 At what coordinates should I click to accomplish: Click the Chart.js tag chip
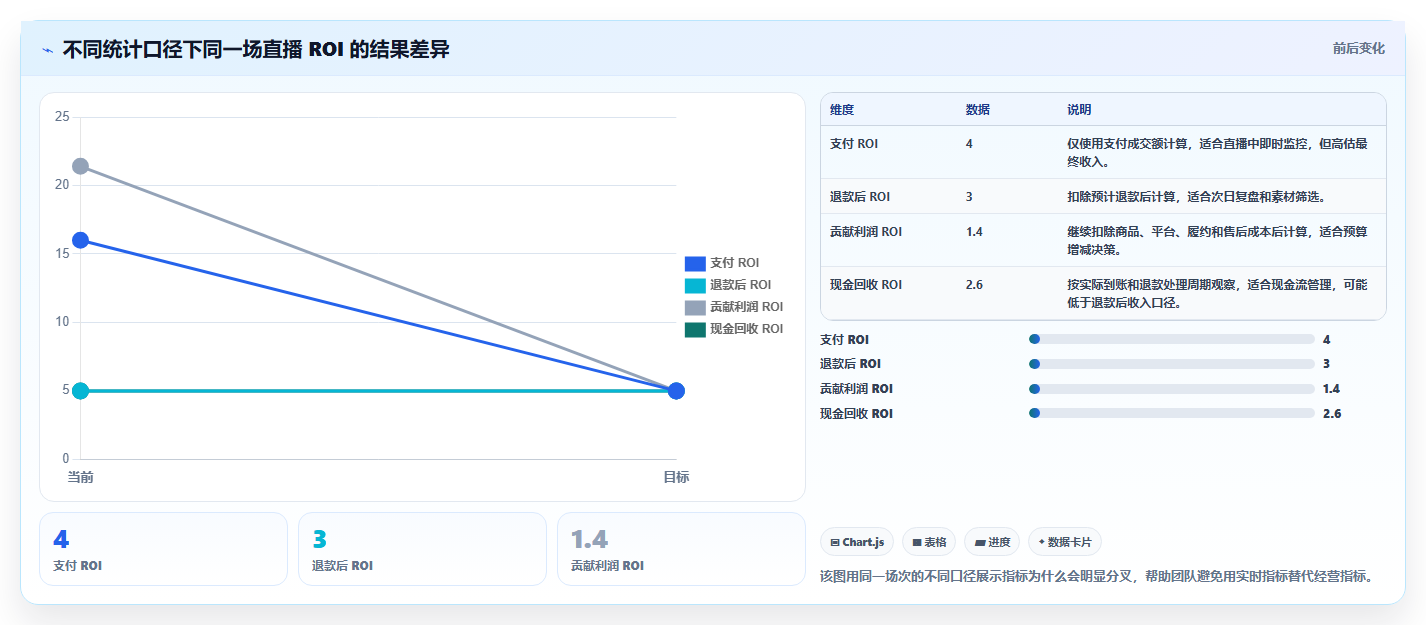point(857,542)
